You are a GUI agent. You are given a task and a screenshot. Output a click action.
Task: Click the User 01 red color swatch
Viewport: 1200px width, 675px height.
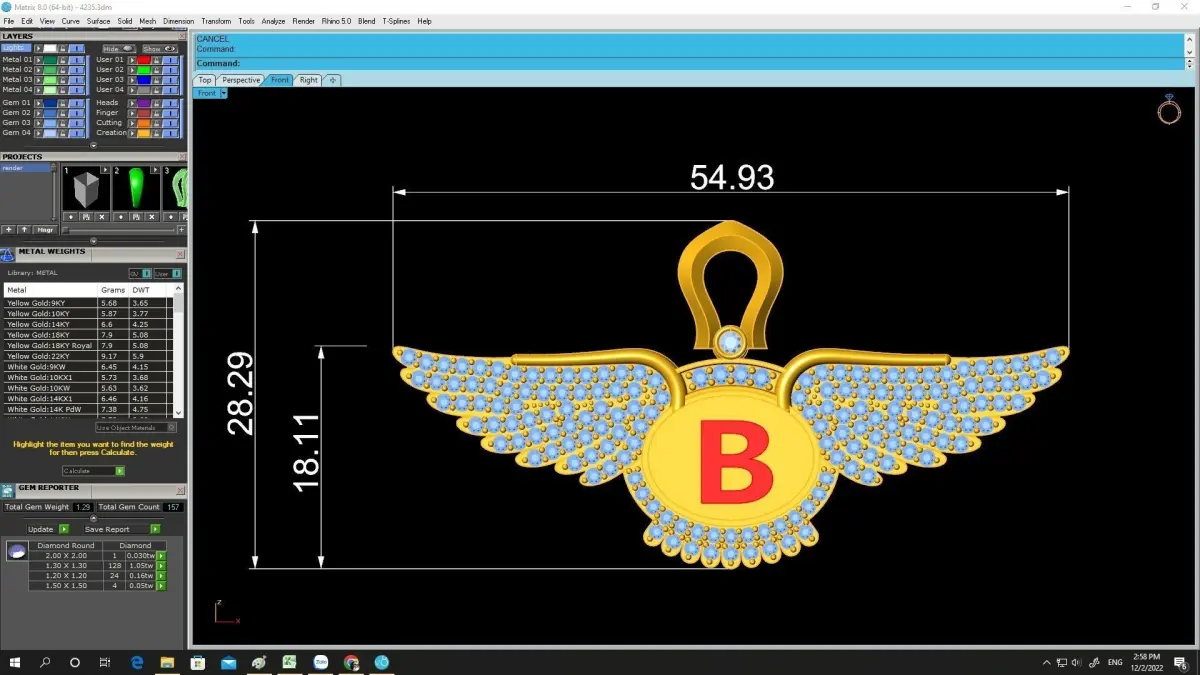(144, 60)
